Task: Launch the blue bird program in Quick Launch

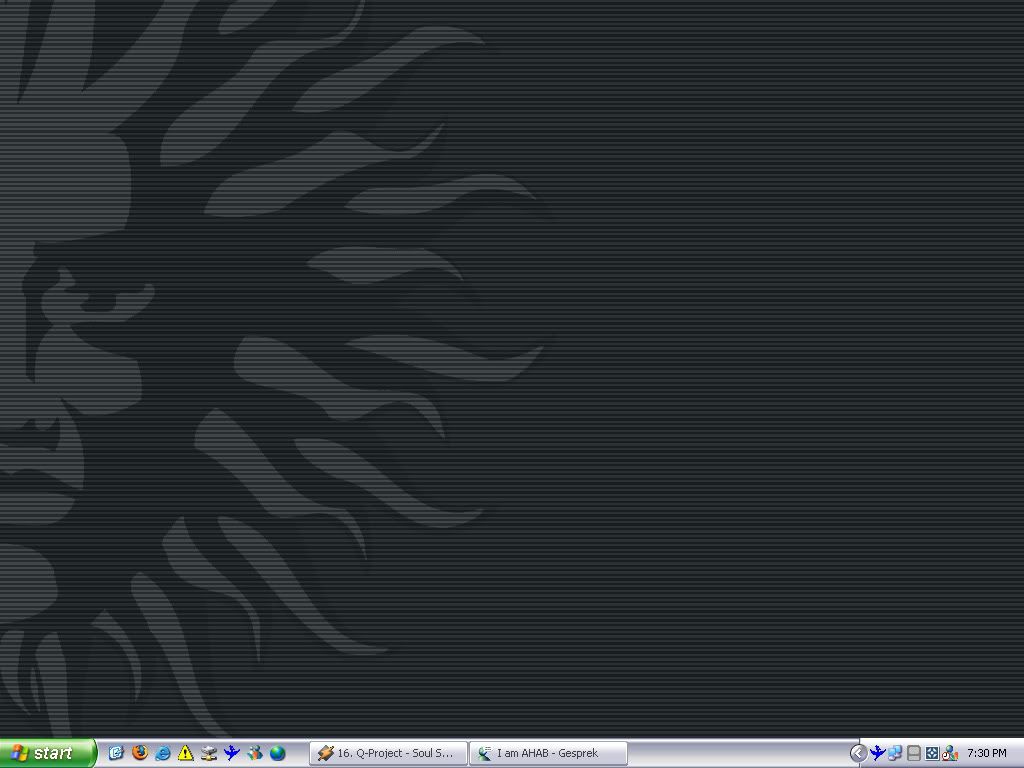Action: [231, 753]
